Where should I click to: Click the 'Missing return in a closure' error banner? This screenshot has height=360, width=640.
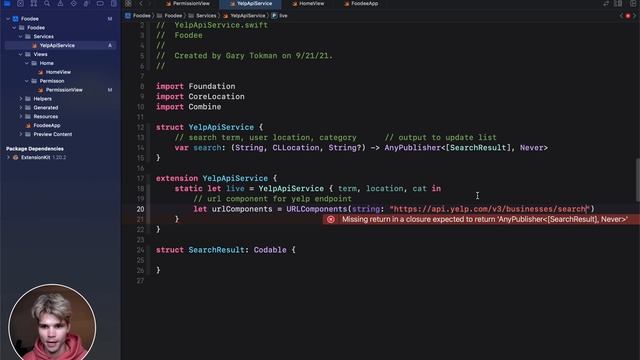click(481, 219)
